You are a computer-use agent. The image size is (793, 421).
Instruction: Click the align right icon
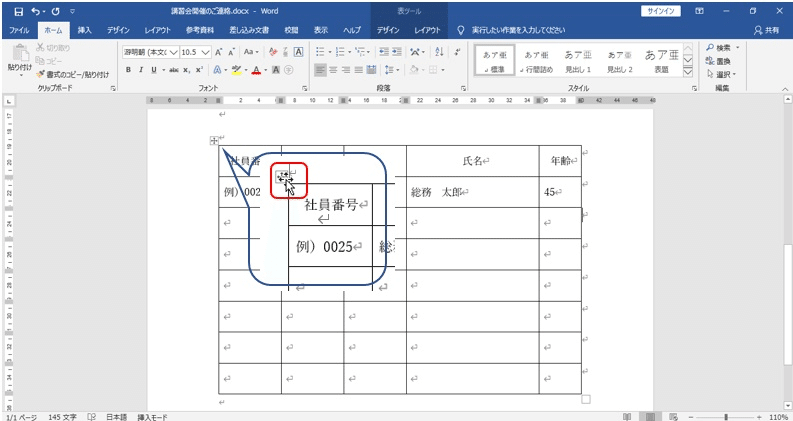346,70
